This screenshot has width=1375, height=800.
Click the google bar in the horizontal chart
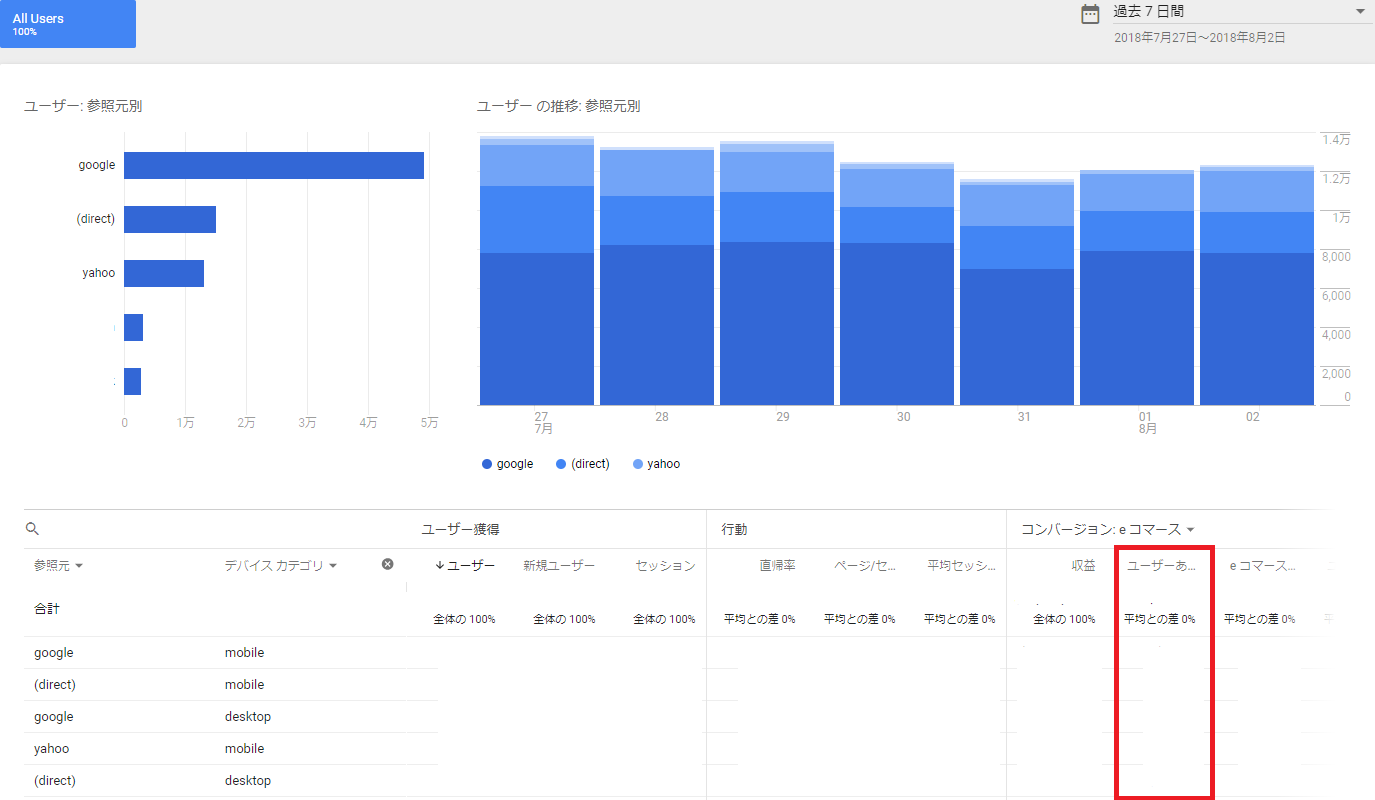point(274,165)
